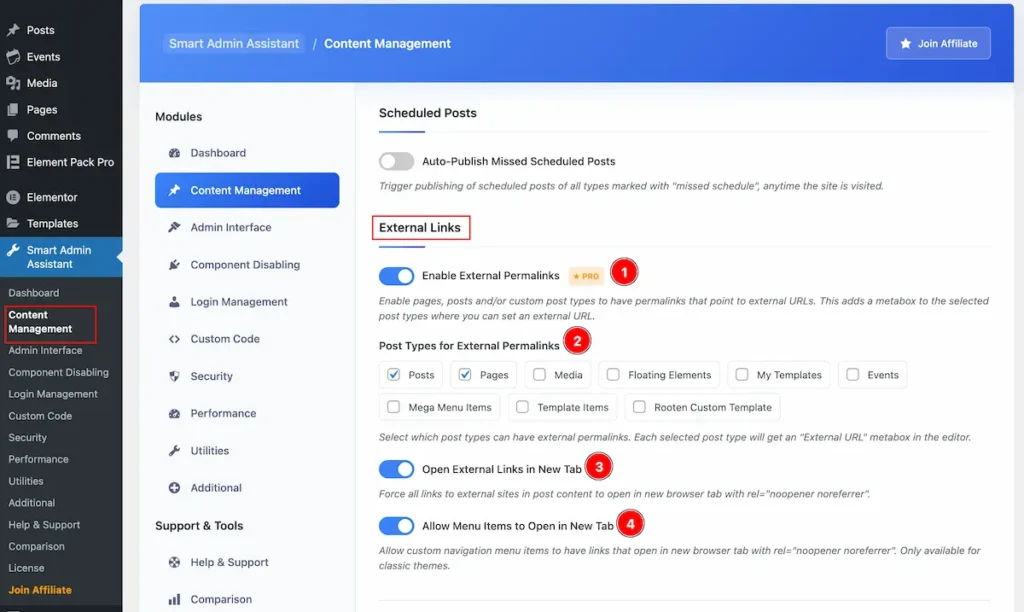Image resolution: width=1024 pixels, height=612 pixels.
Task: Click the star icon in Join Affiliate button
Action: [905, 43]
